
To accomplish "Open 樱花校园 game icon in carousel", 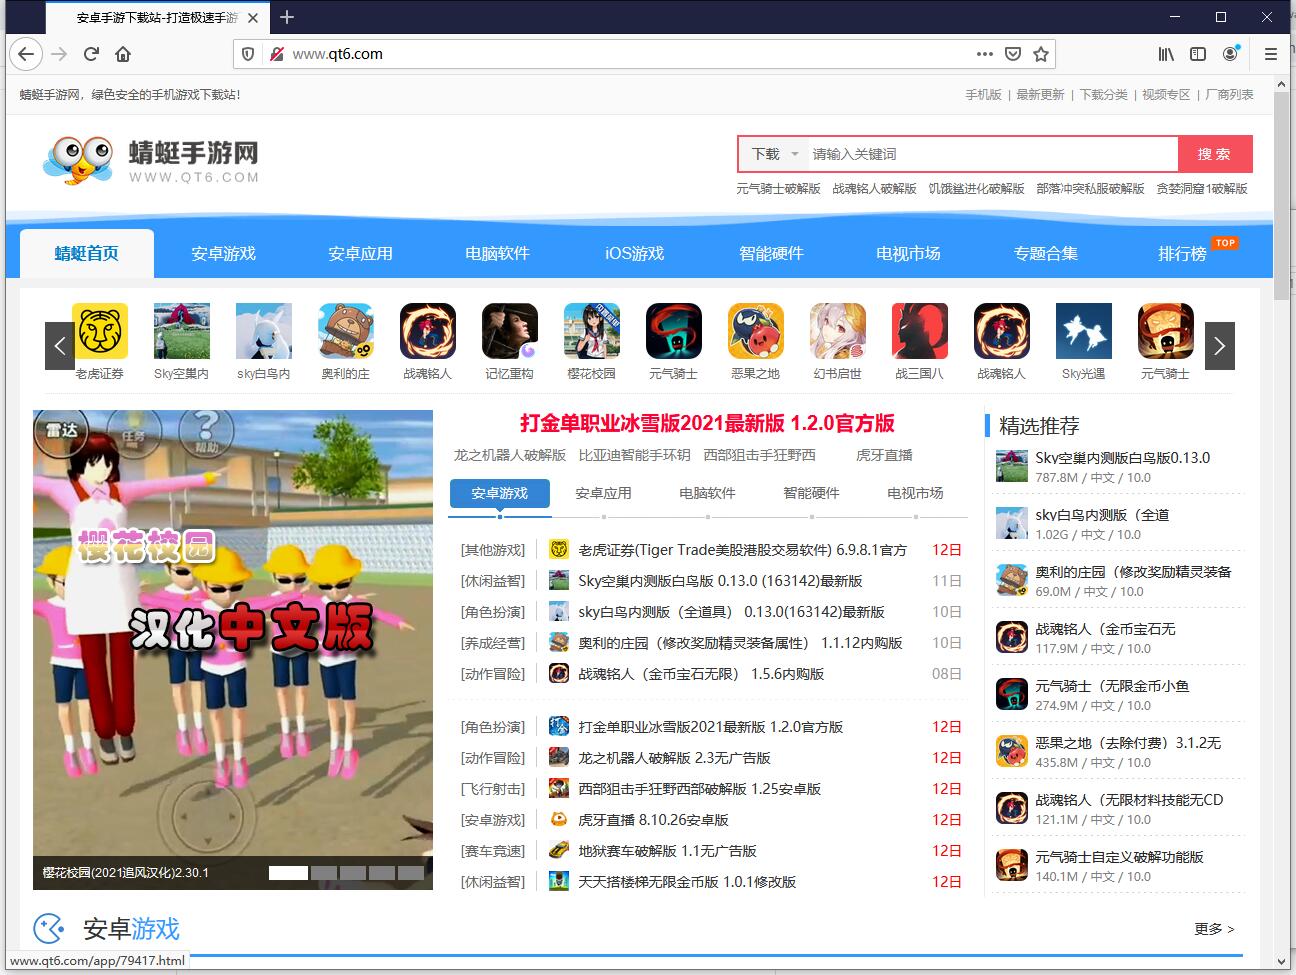I will 592,331.
